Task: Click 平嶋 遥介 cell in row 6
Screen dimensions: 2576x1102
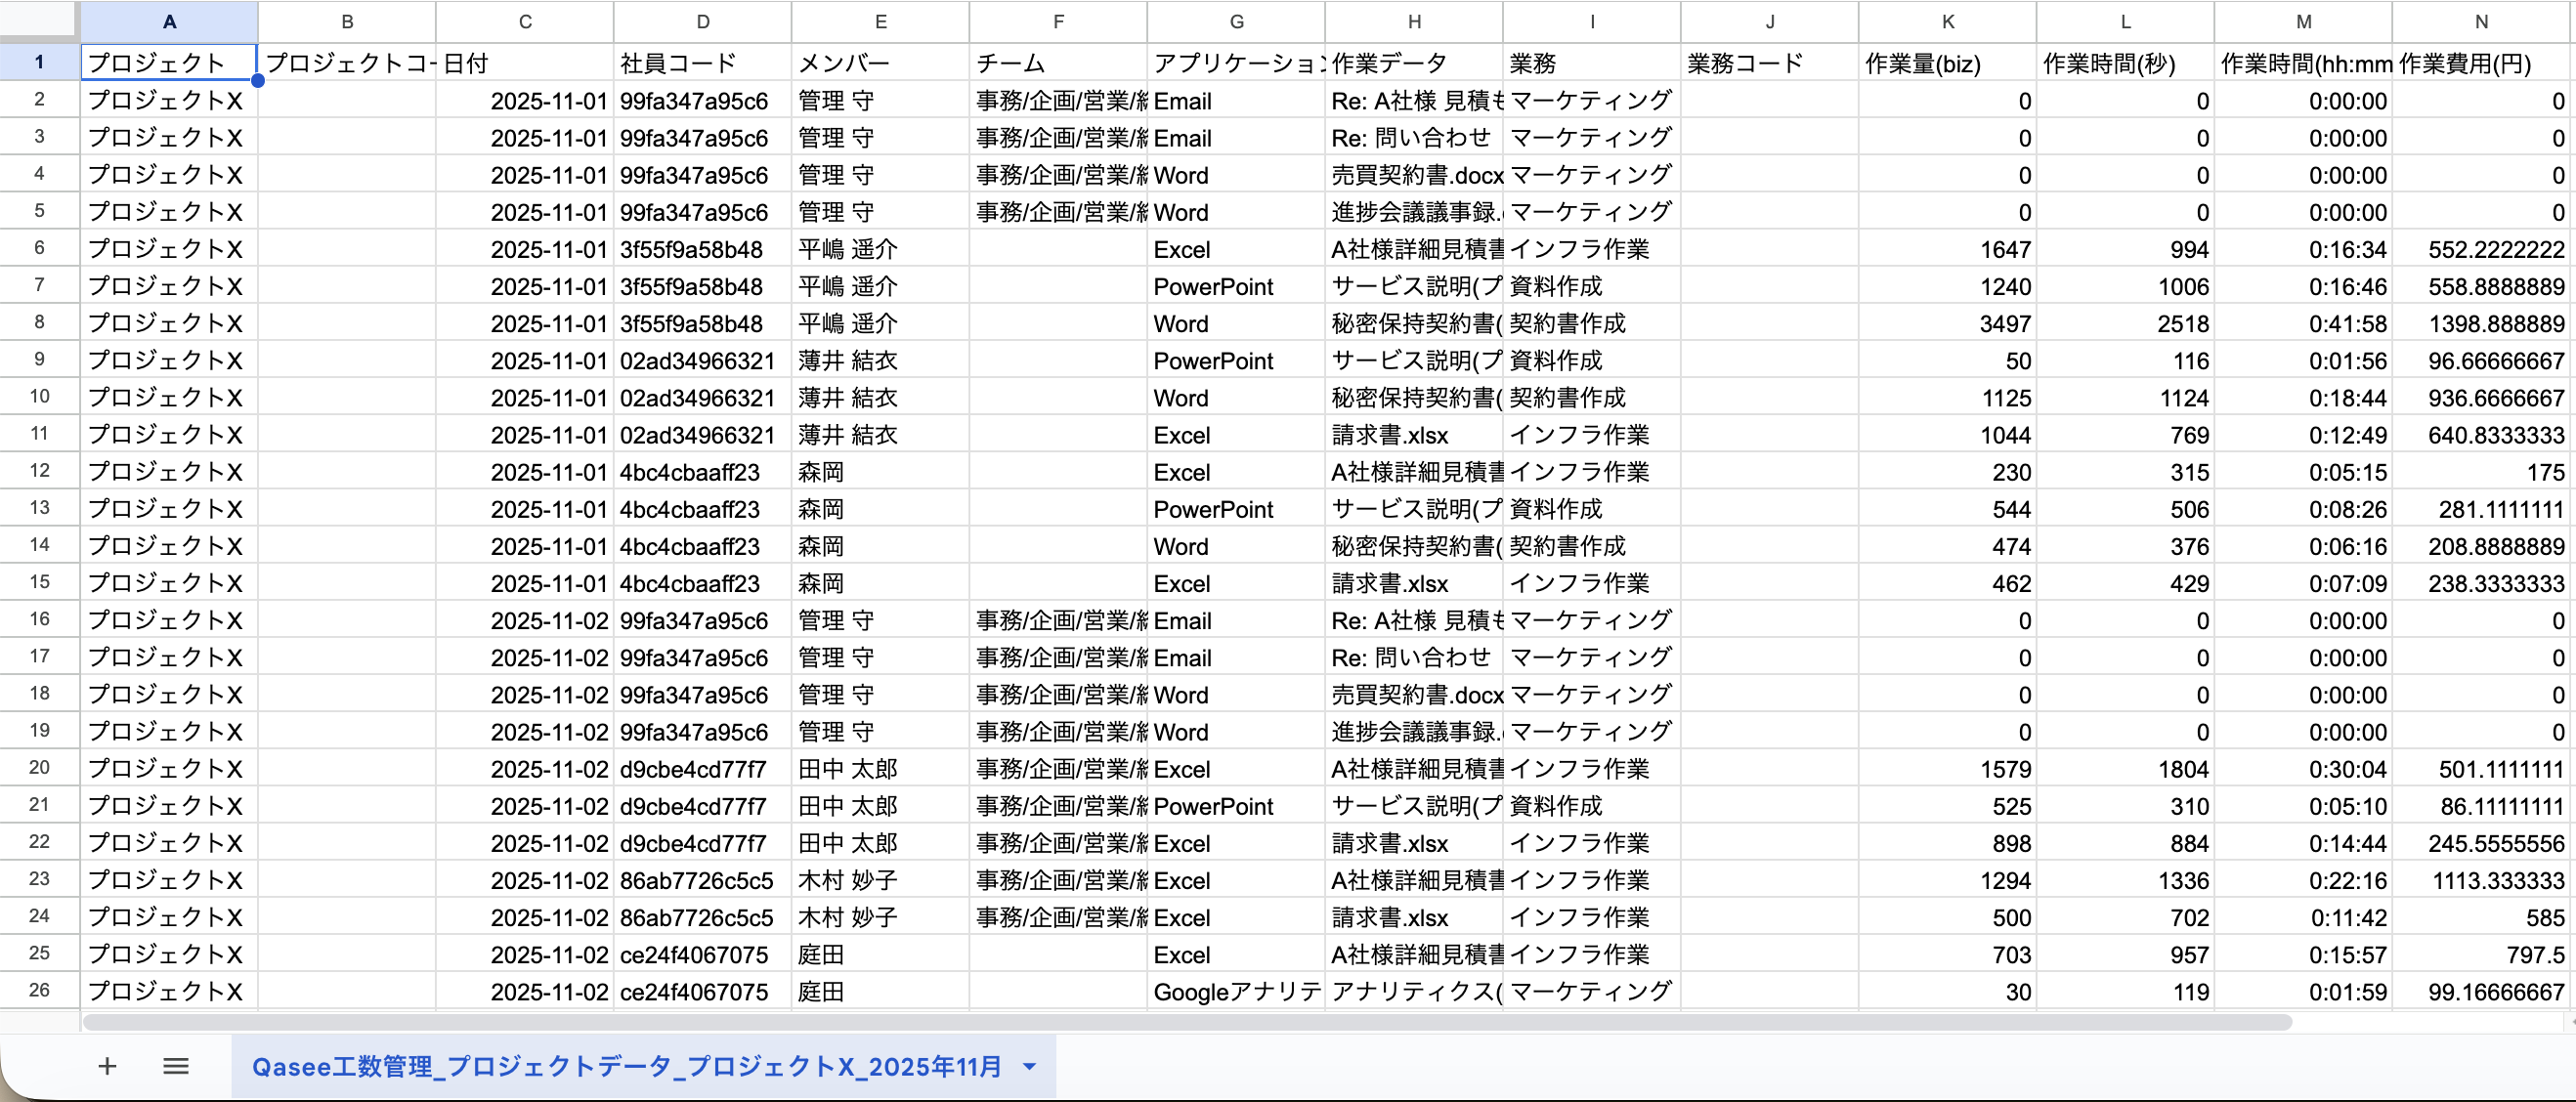Action: point(881,249)
